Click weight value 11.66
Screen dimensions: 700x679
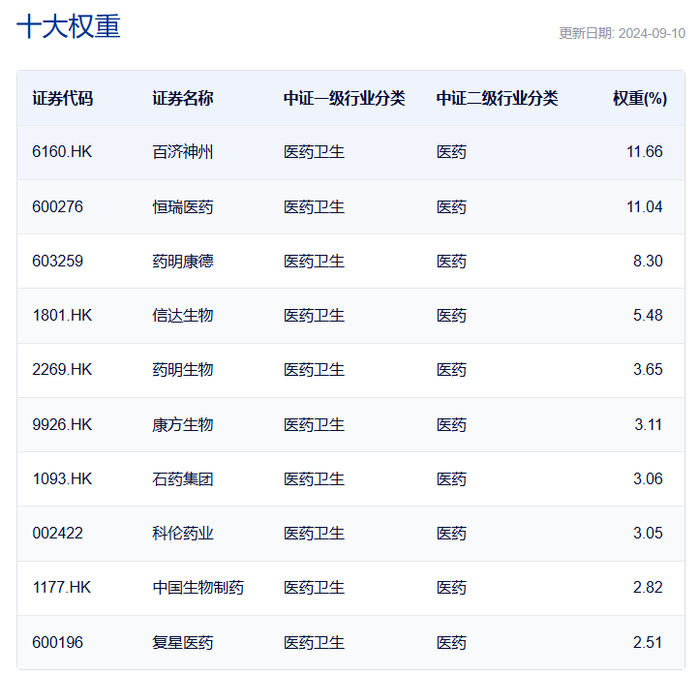(x=644, y=152)
